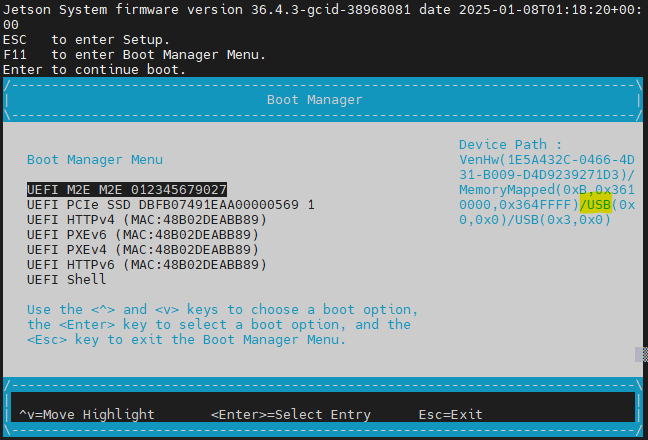
Task: Launch the UEFI Shell entry
Action: pos(67,280)
